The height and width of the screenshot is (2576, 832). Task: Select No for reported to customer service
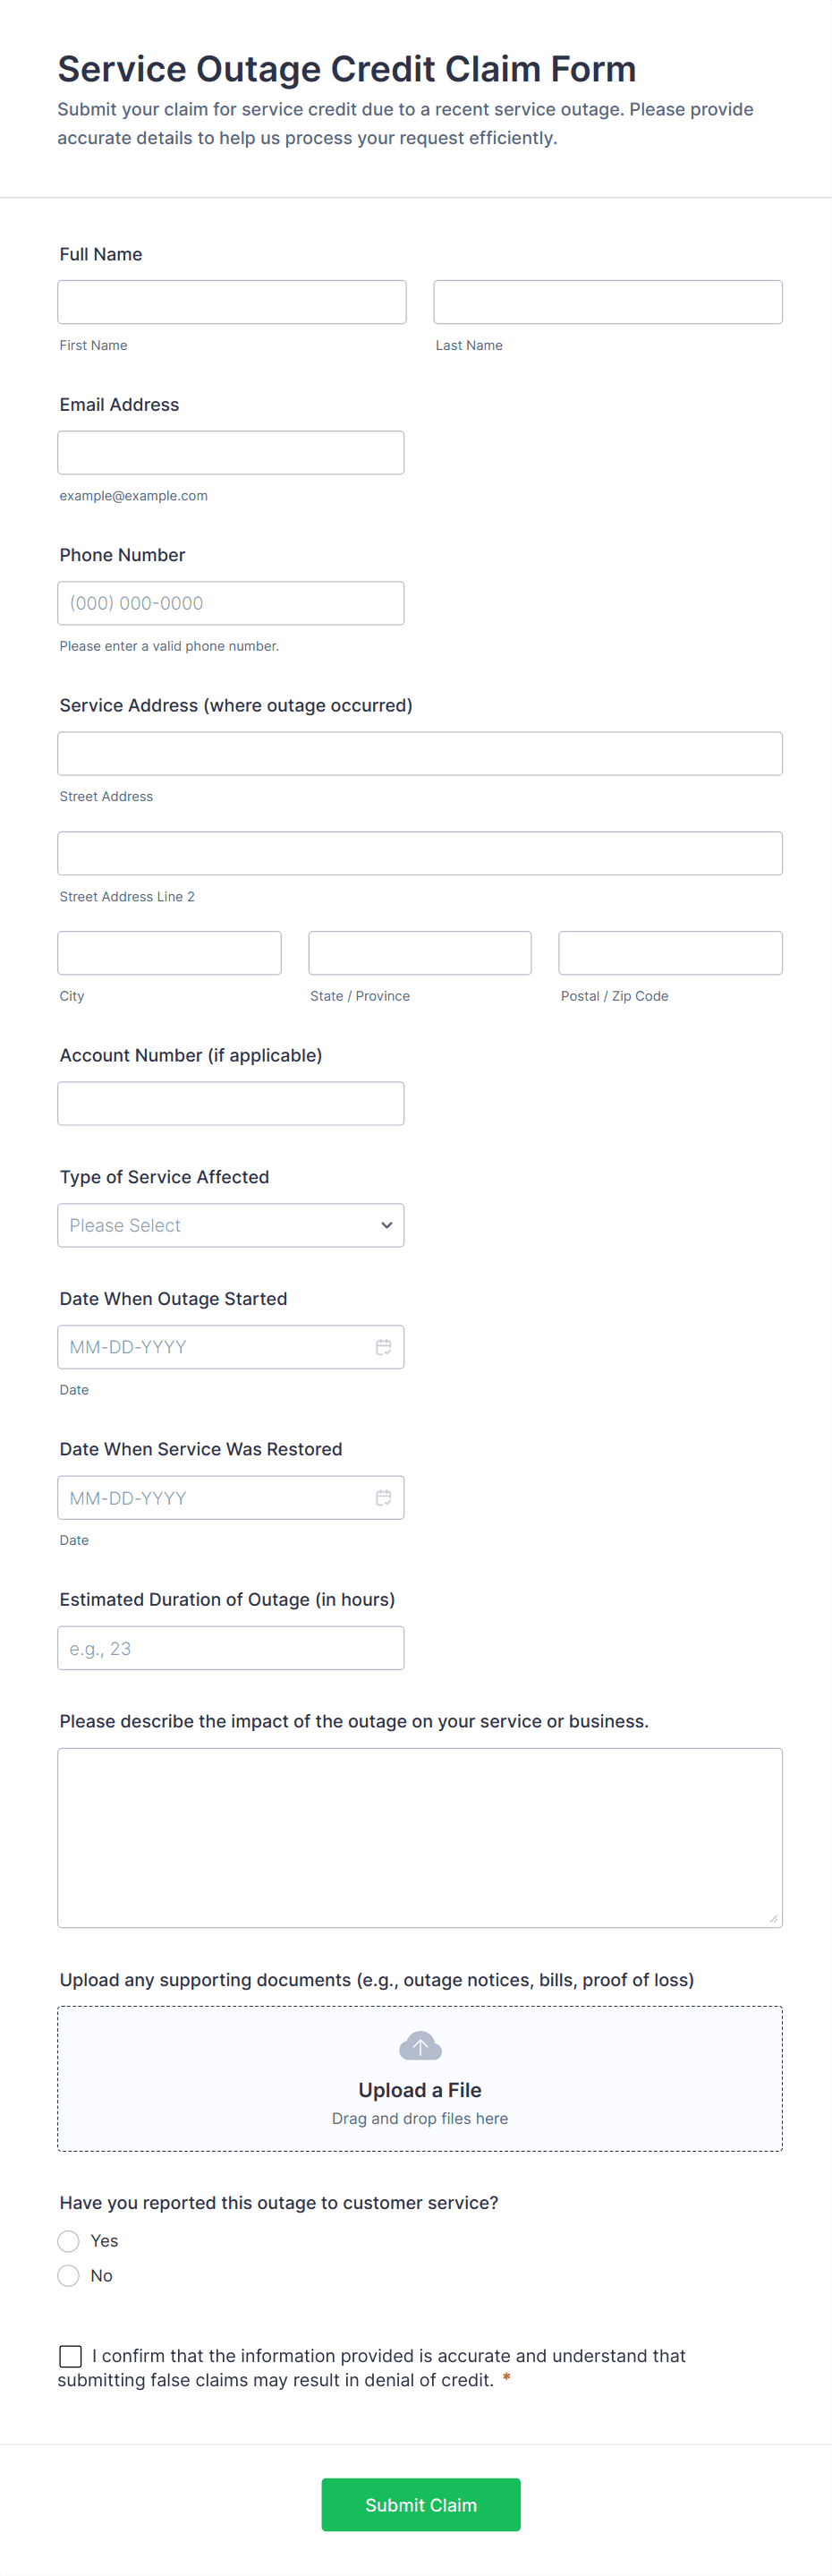pos(69,2275)
